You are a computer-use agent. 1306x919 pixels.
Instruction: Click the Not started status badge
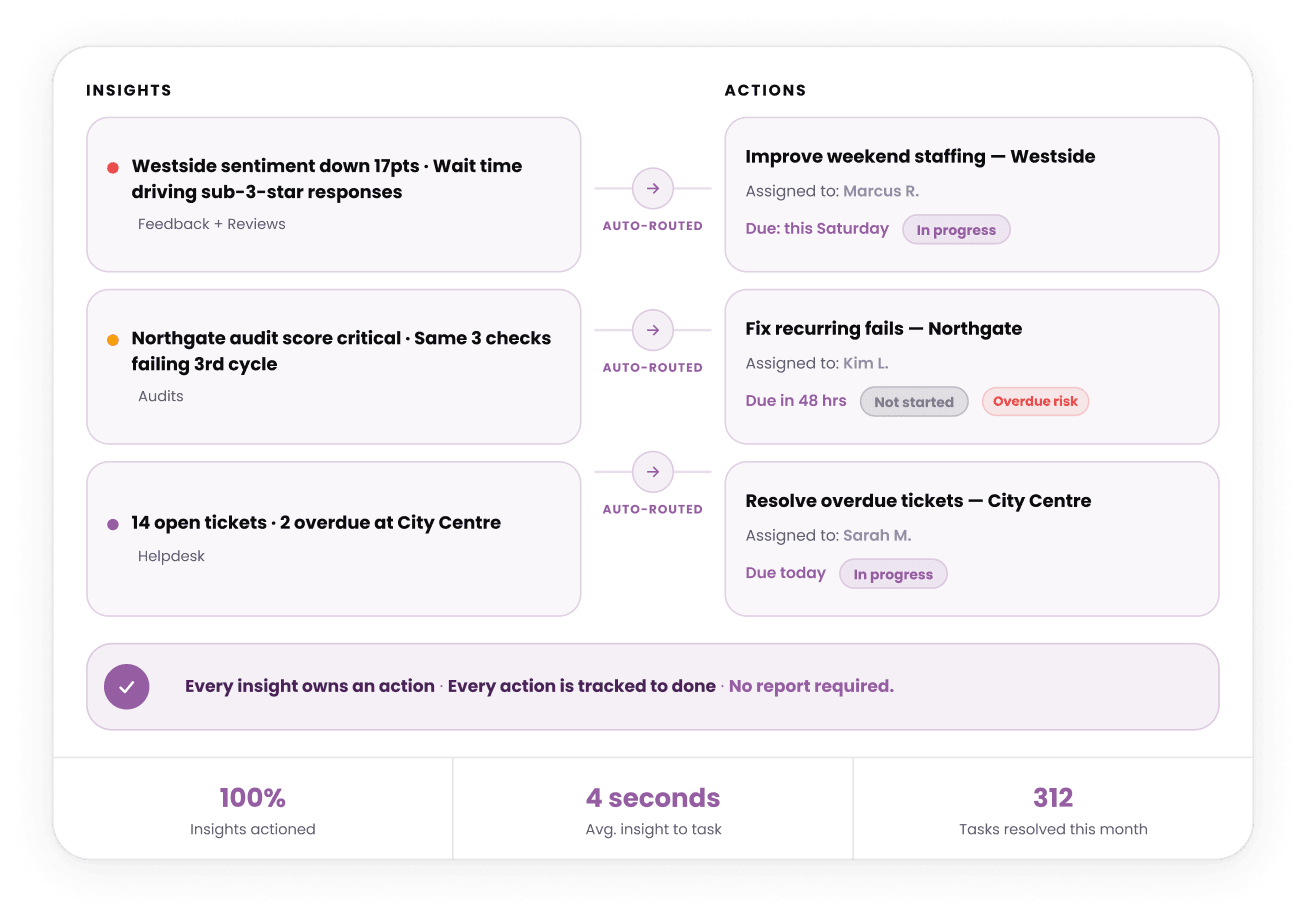tap(914, 402)
